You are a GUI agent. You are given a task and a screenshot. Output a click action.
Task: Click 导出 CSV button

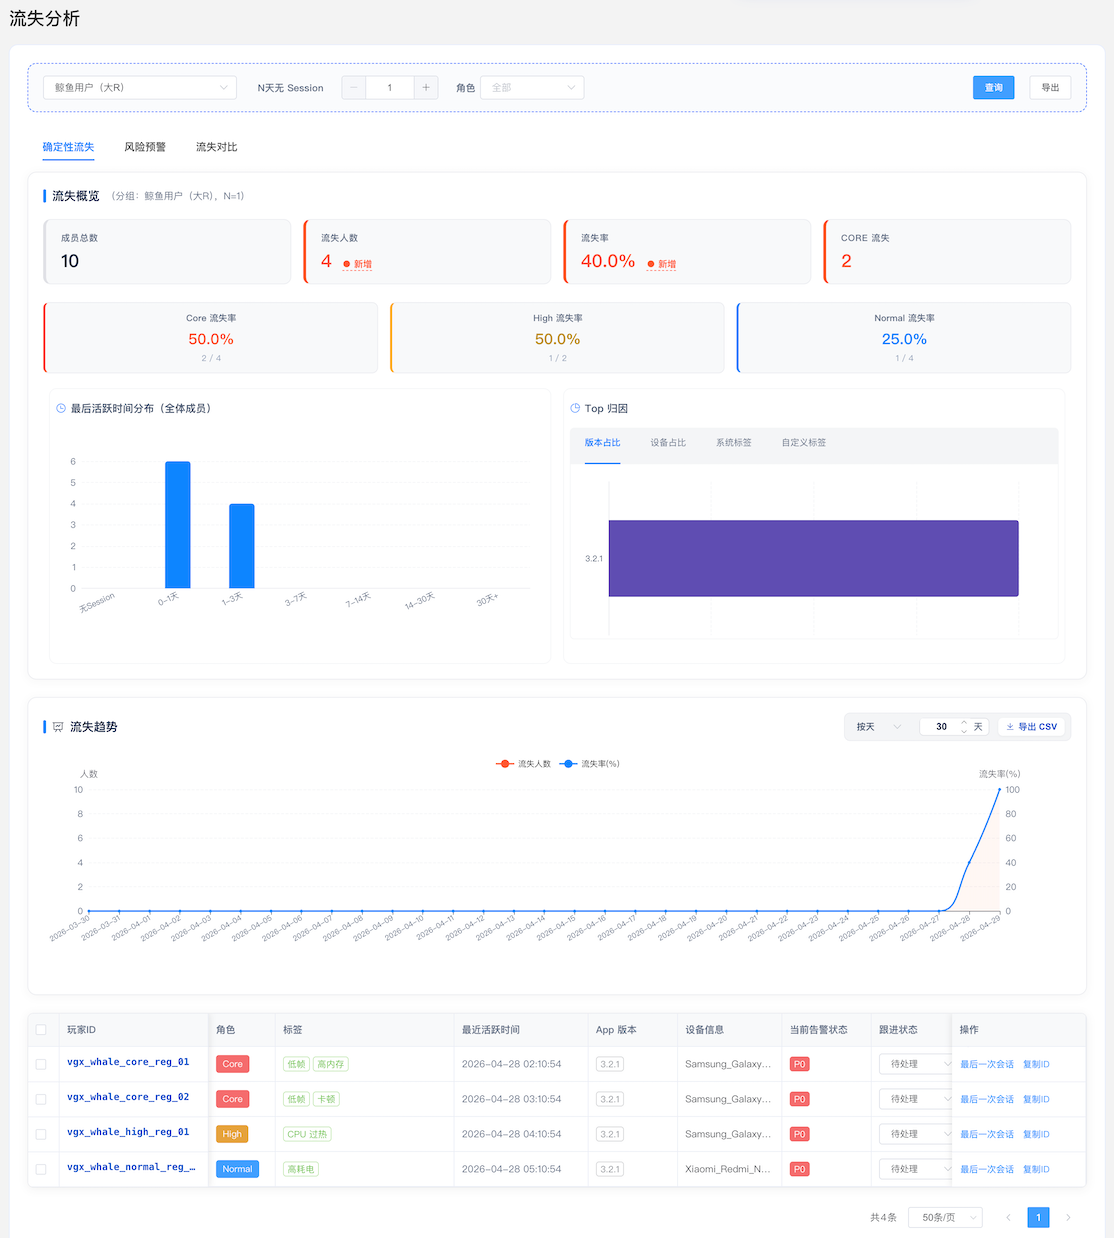[1031, 727]
